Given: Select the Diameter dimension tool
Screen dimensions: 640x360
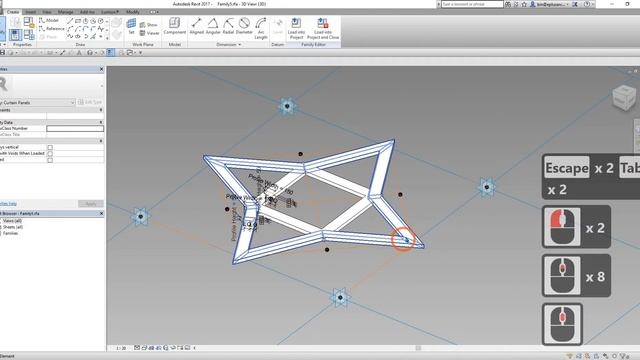Looking at the screenshot, I should [x=244, y=26].
